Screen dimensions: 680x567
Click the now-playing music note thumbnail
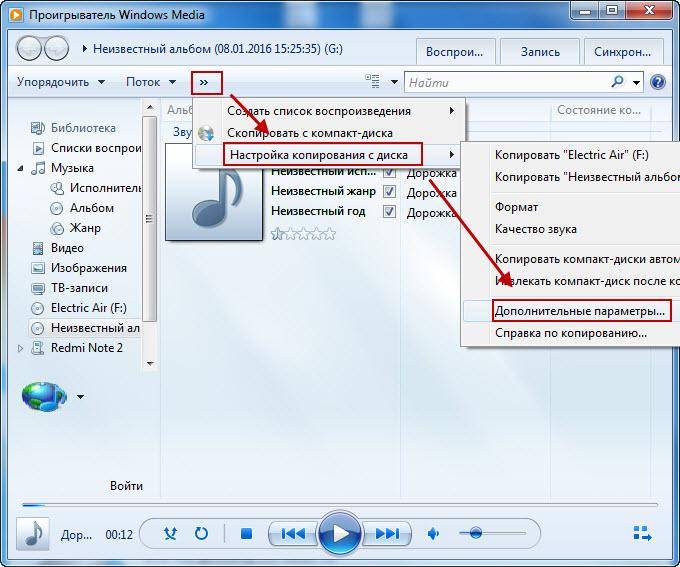click(x=33, y=534)
